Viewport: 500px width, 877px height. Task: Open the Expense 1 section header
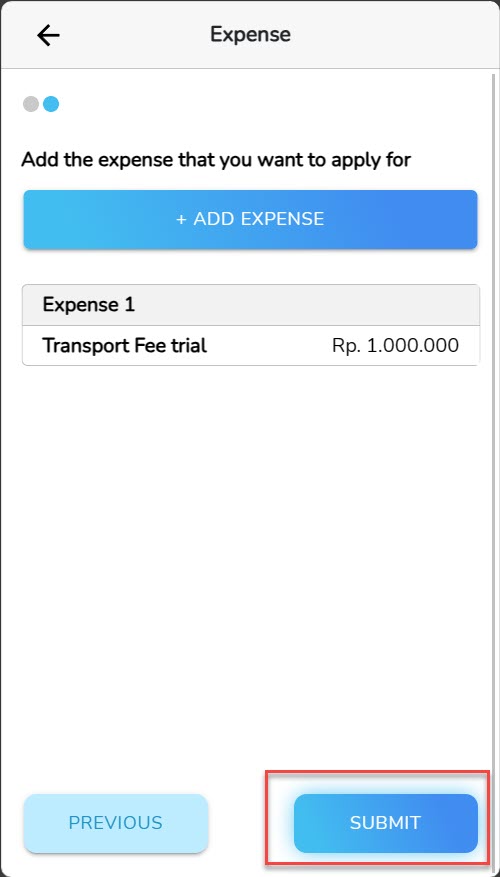tap(251, 305)
